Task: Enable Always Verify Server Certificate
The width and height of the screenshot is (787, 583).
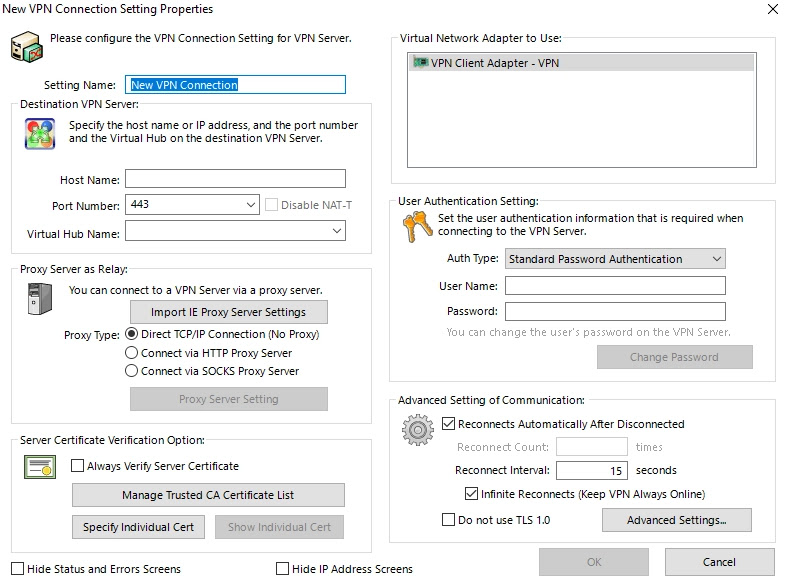Action: pyautogui.click(x=78, y=466)
